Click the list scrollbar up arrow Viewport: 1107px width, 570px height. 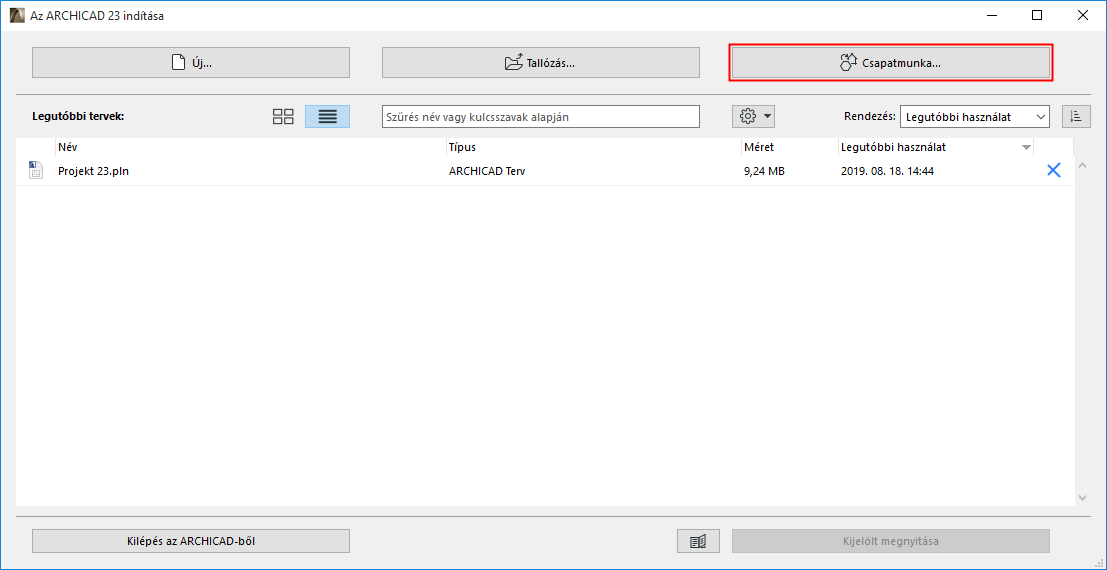1083,165
